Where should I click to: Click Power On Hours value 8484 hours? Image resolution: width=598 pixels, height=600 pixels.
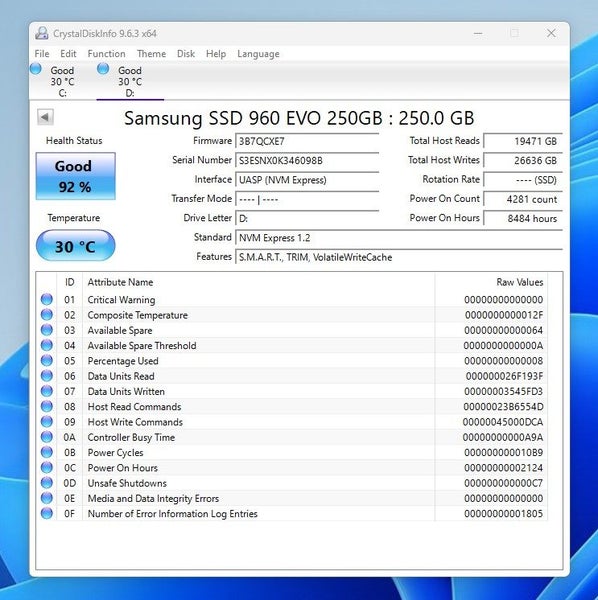coord(523,218)
